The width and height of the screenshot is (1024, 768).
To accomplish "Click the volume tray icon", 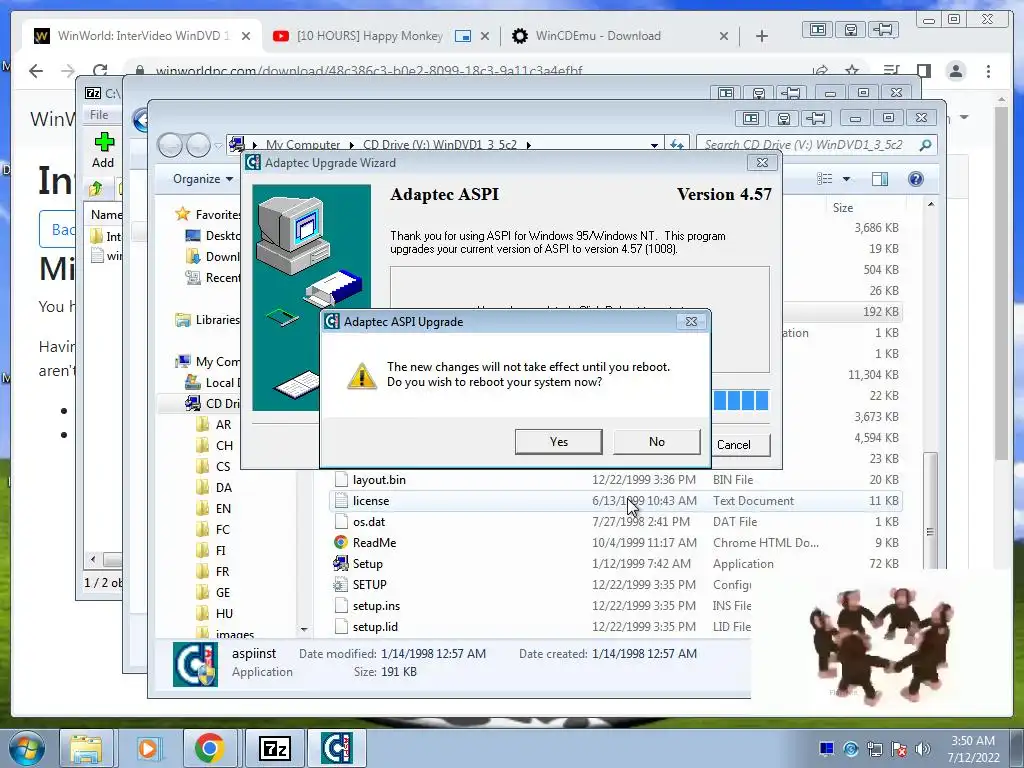I will (922, 750).
